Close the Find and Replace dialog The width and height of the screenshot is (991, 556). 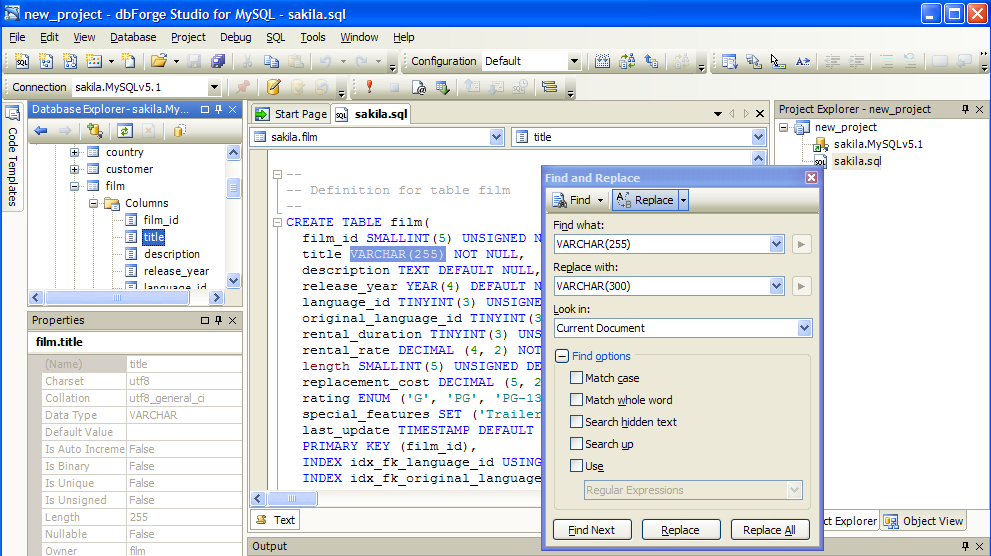point(812,178)
